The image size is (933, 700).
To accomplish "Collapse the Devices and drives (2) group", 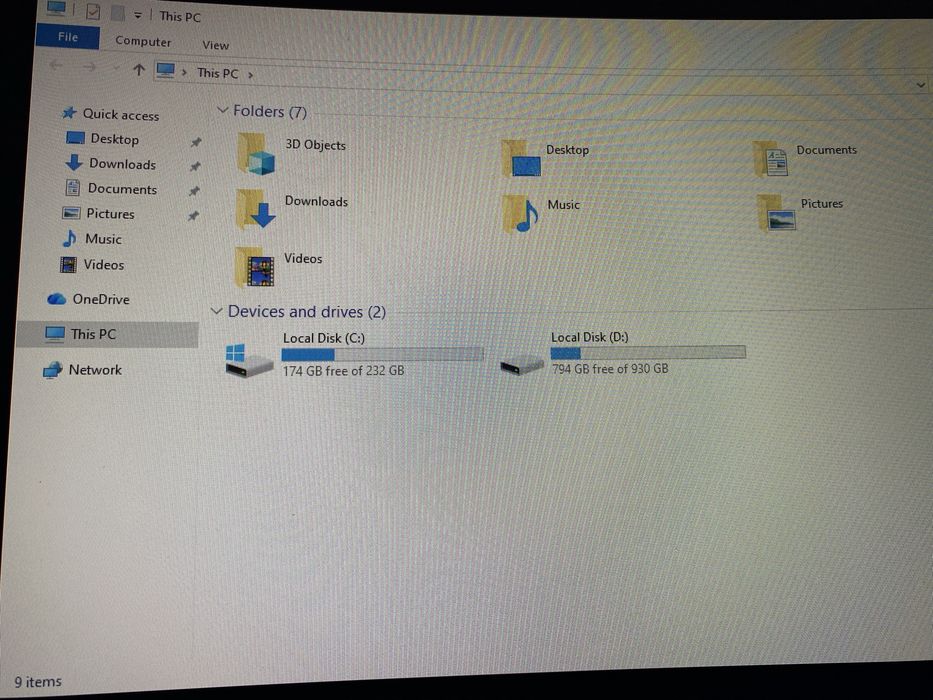I will 217,311.
